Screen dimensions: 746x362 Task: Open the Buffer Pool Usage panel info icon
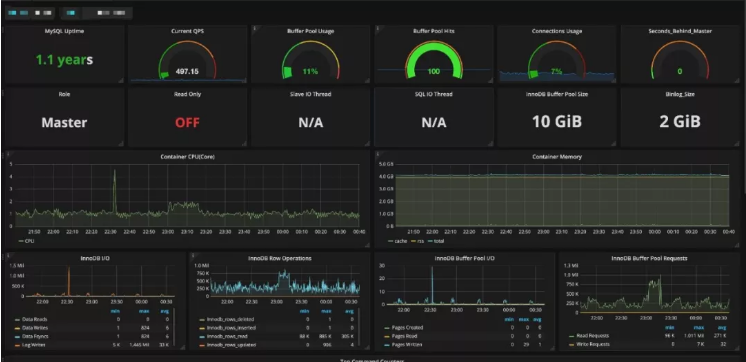pyautogui.click(x=255, y=29)
